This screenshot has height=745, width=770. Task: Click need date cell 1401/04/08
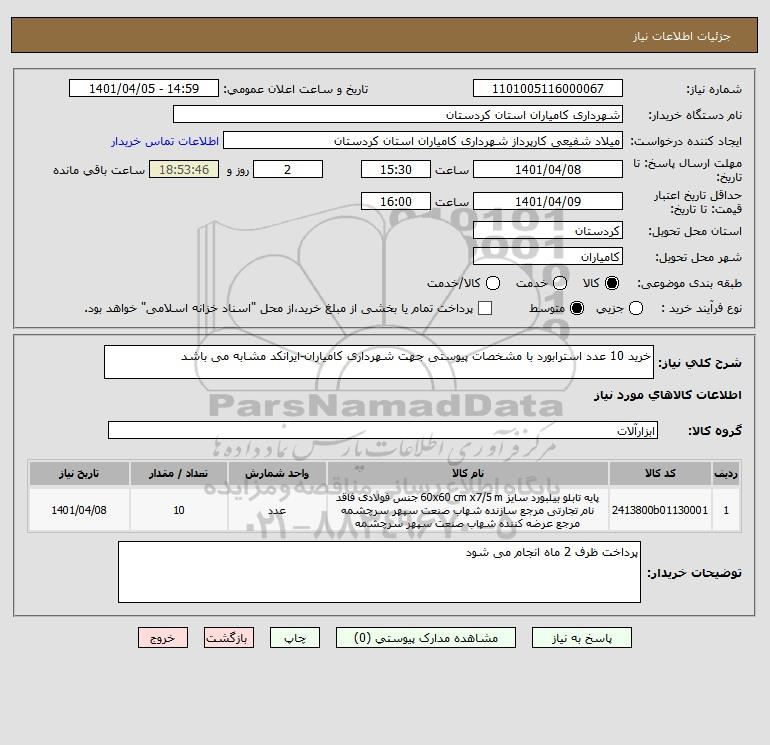click(79, 510)
